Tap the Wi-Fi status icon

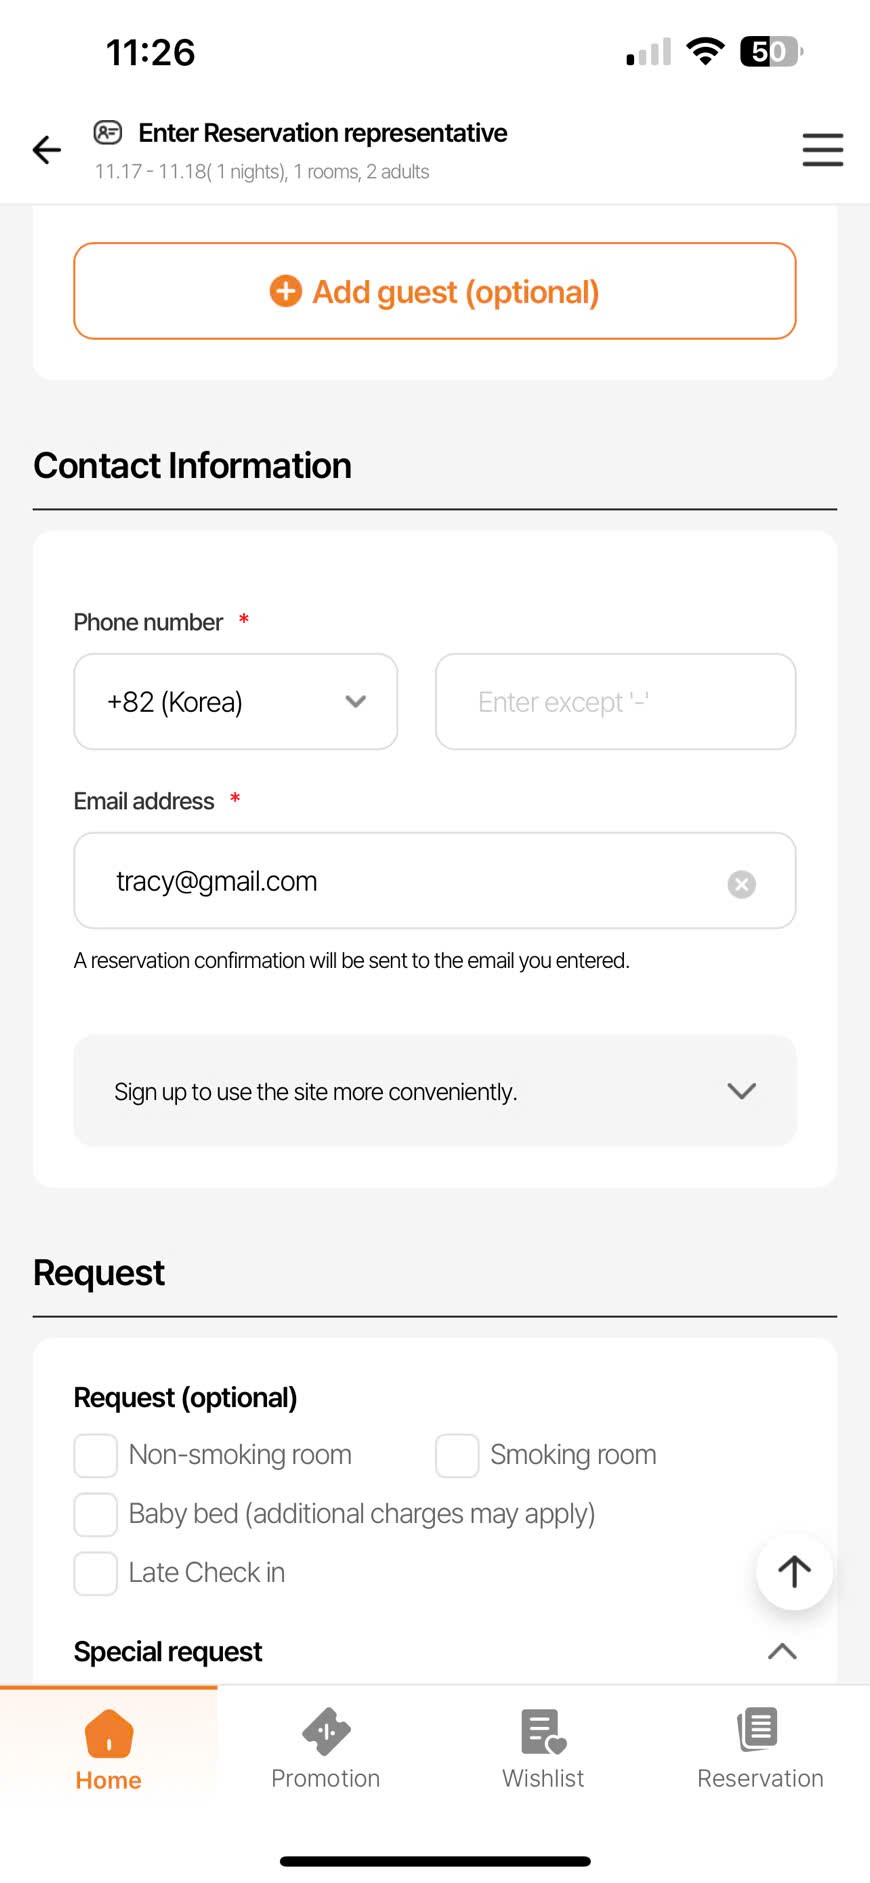pos(705,51)
